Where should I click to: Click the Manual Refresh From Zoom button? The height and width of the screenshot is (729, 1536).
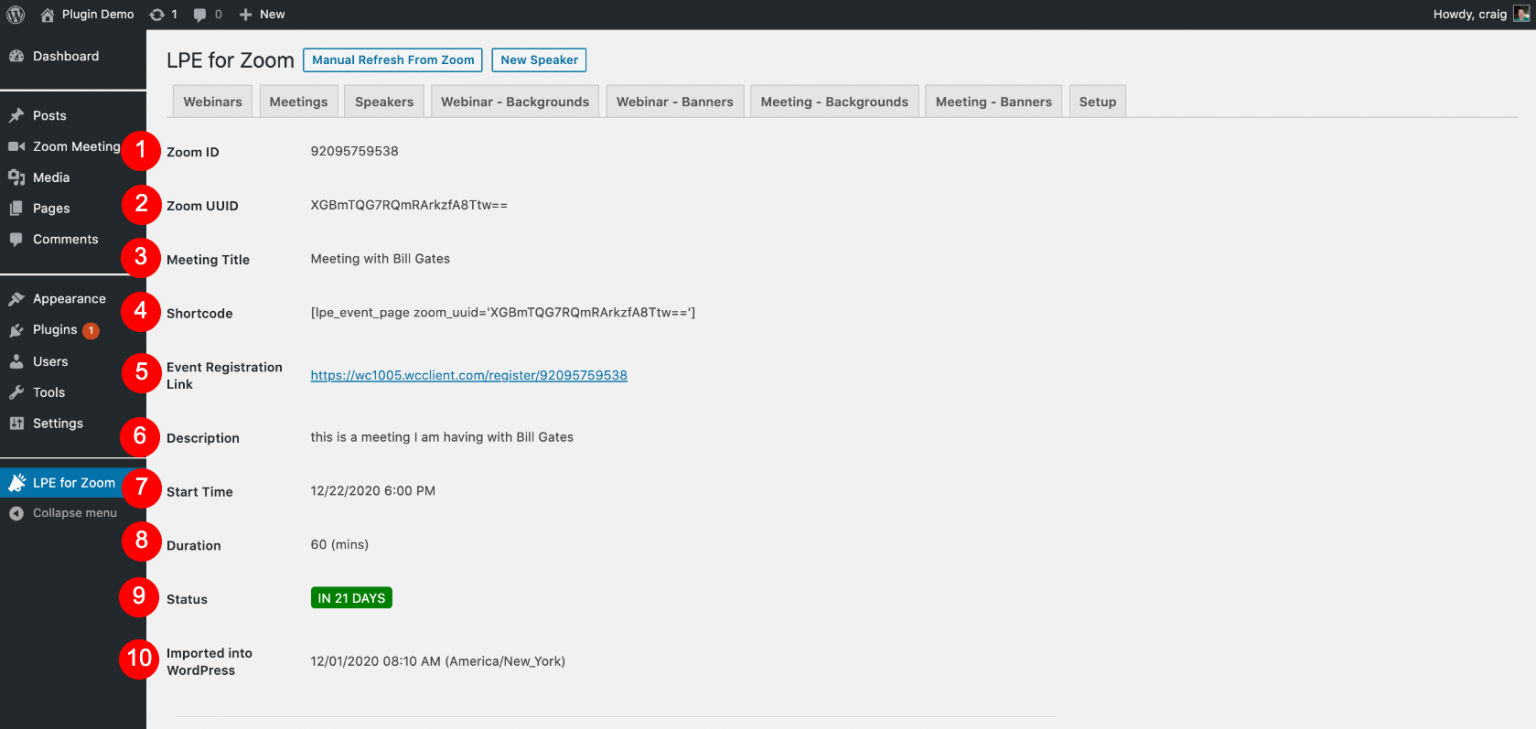click(x=392, y=60)
